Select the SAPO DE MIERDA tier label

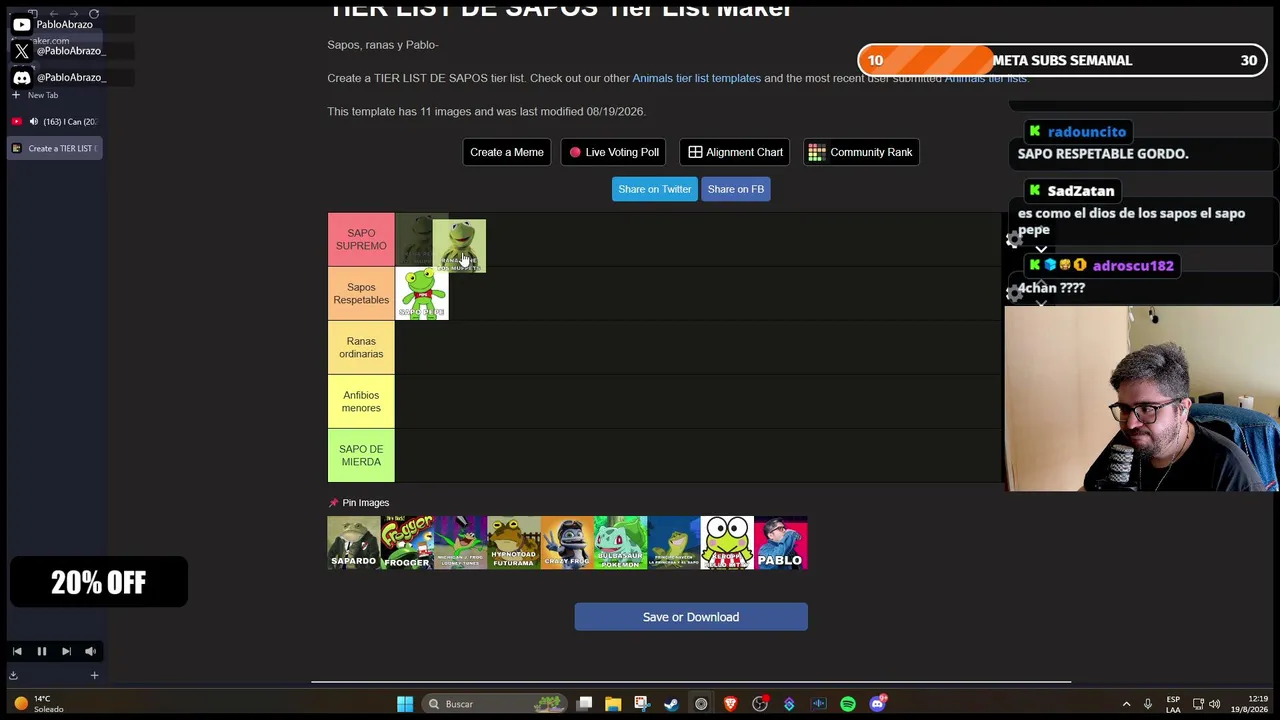tap(361, 455)
